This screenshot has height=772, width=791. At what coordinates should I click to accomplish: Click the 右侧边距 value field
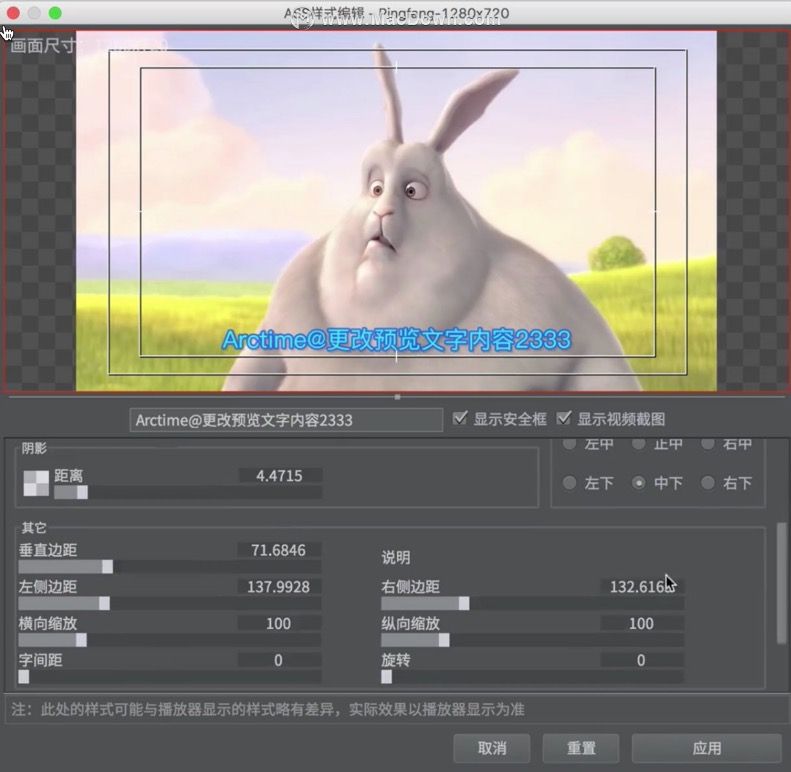coord(642,587)
